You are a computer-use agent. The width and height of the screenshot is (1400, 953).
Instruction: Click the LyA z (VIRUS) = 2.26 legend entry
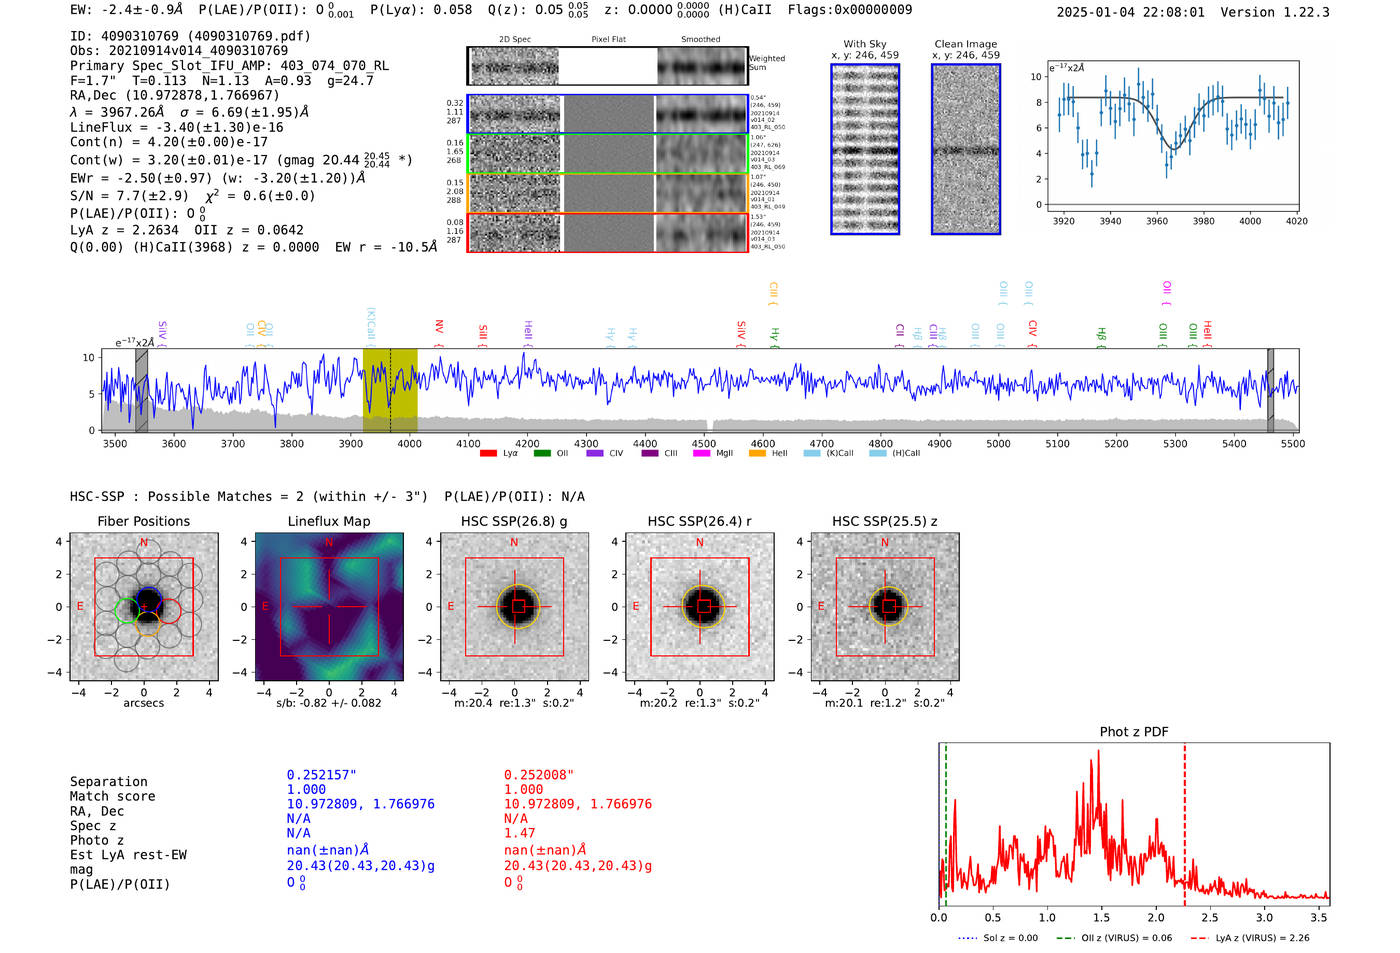coord(1250,938)
